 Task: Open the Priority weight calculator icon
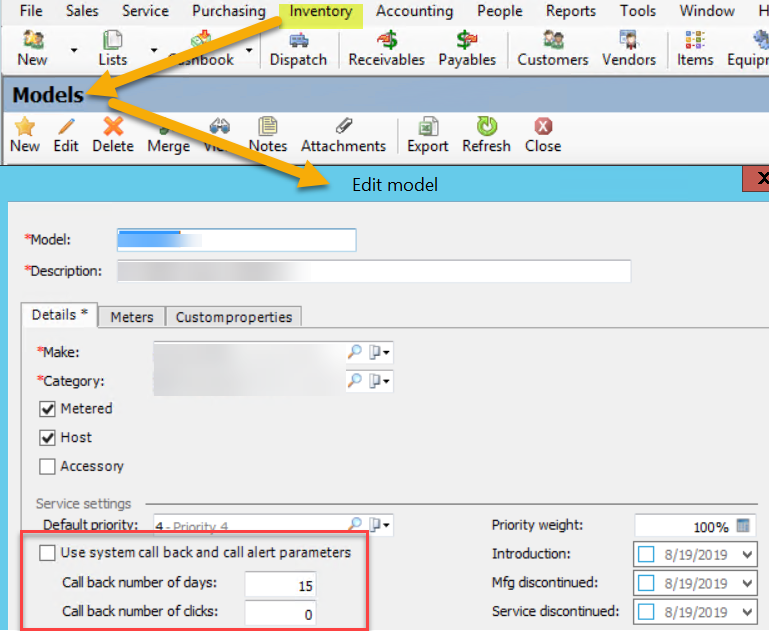pyautogui.click(x=743, y=526)
